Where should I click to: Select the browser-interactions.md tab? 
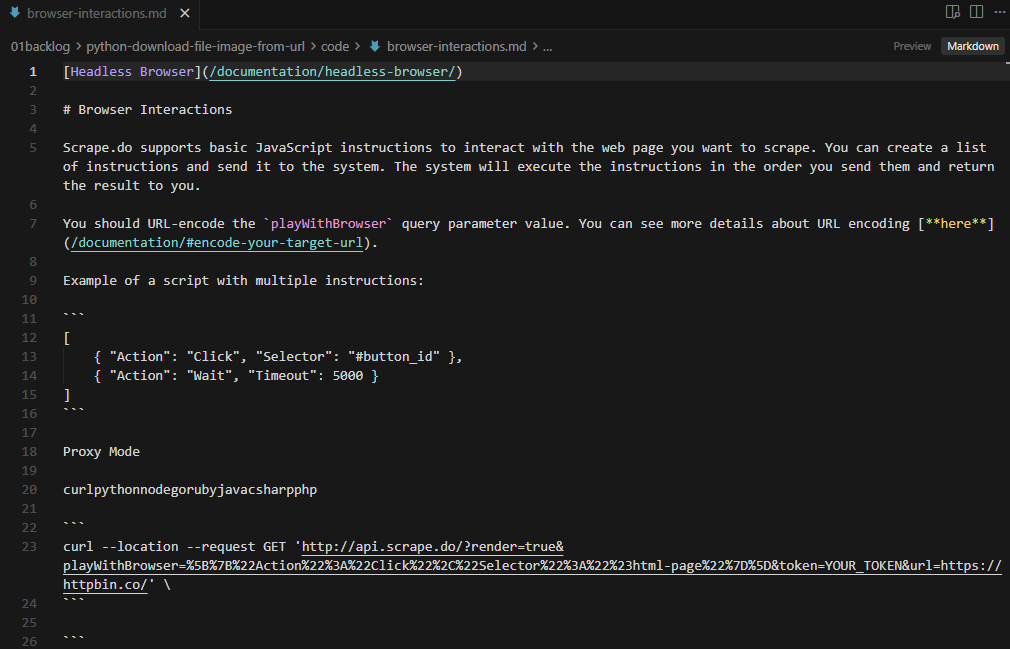(x=100, y=15)
